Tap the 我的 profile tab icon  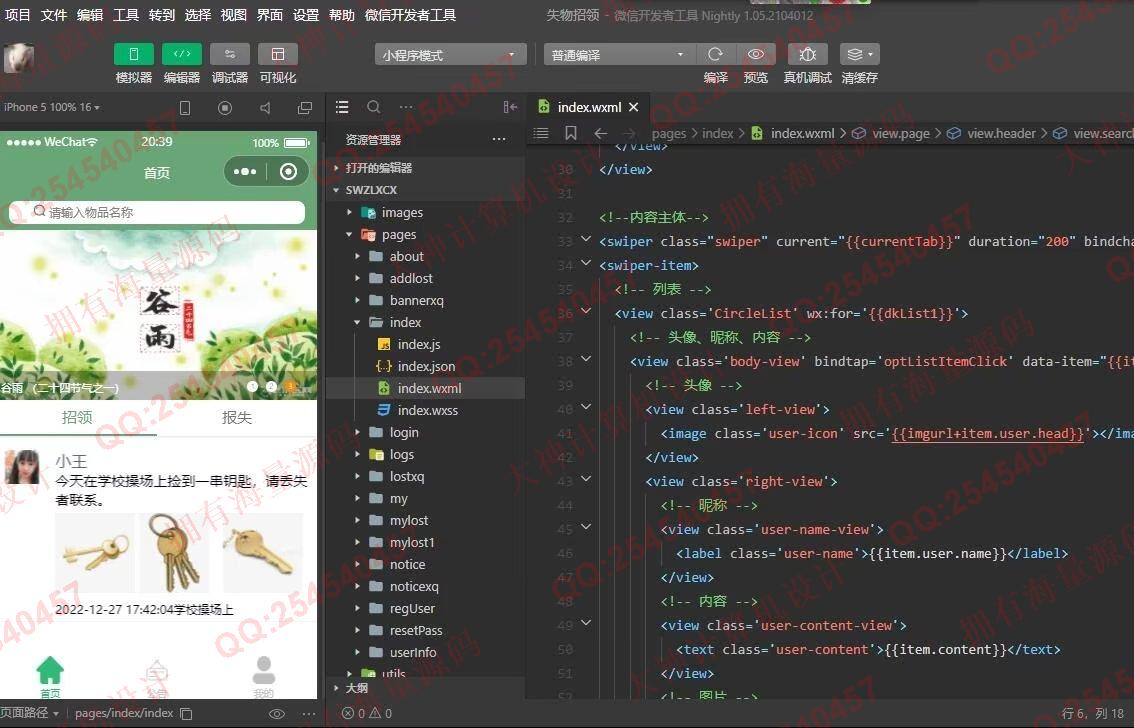(264, 675)
